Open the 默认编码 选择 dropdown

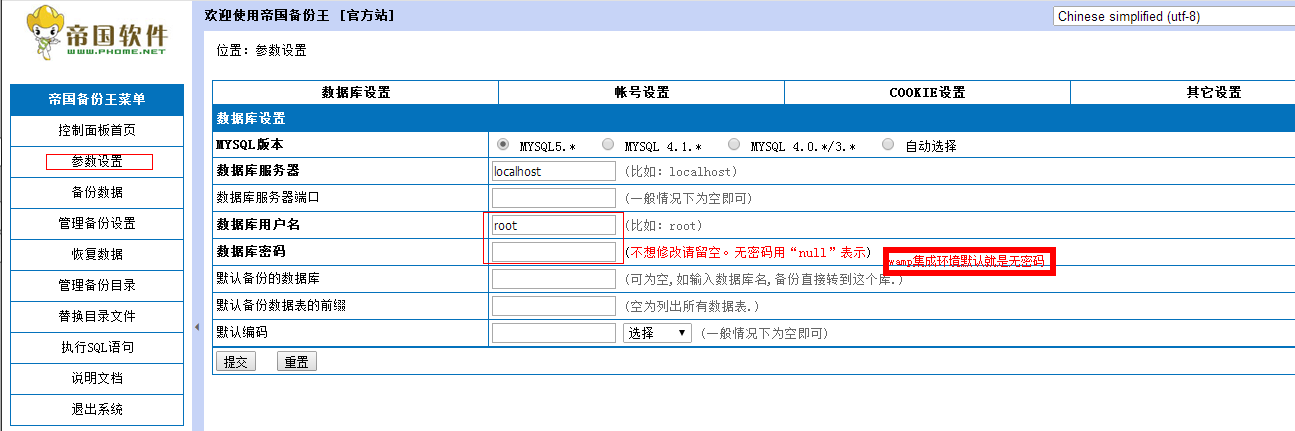656,332
